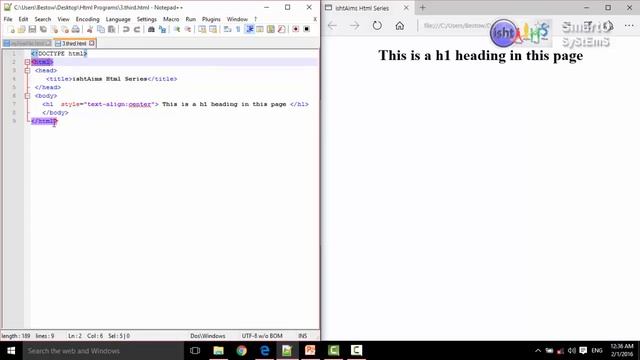
Task: Click the Start Recording macro icon
Action: [x=296, y=29]
